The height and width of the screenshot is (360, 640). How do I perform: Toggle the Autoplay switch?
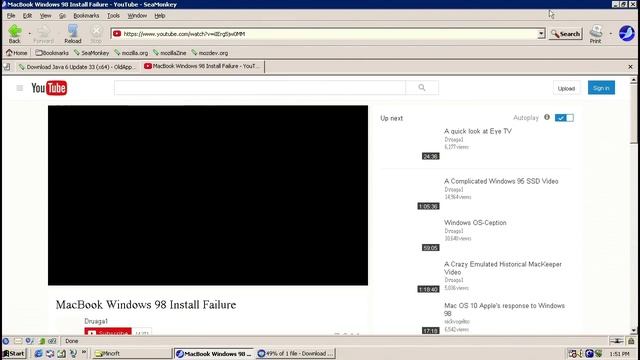[564, 118]
